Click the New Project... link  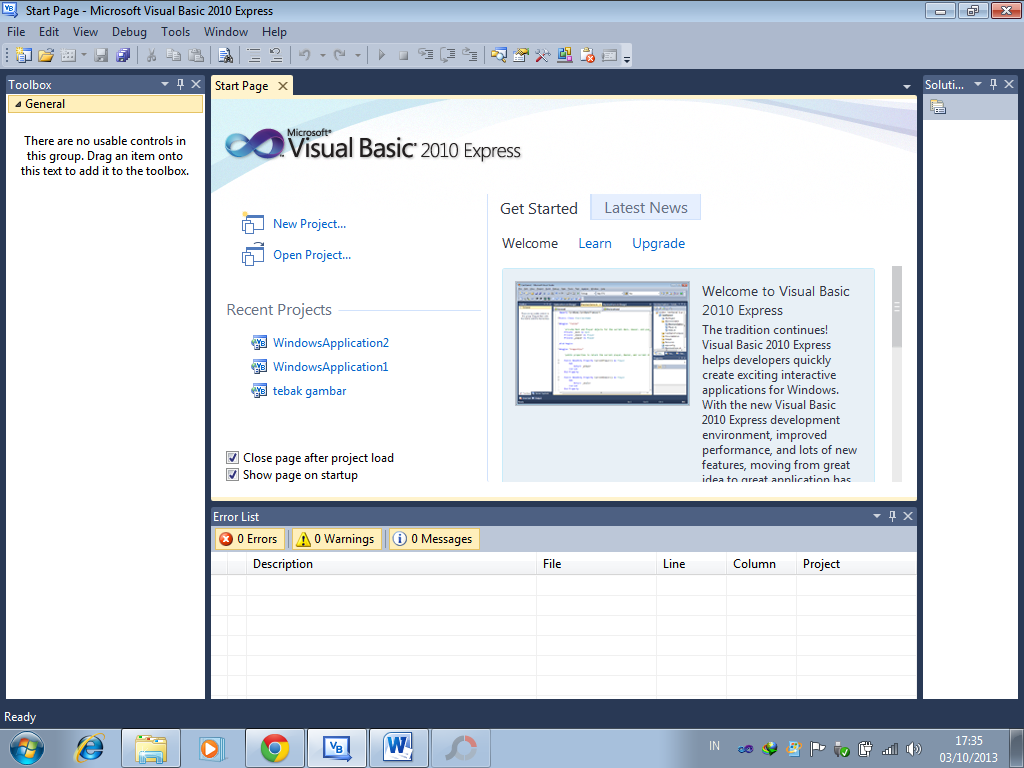pos(310,224)
